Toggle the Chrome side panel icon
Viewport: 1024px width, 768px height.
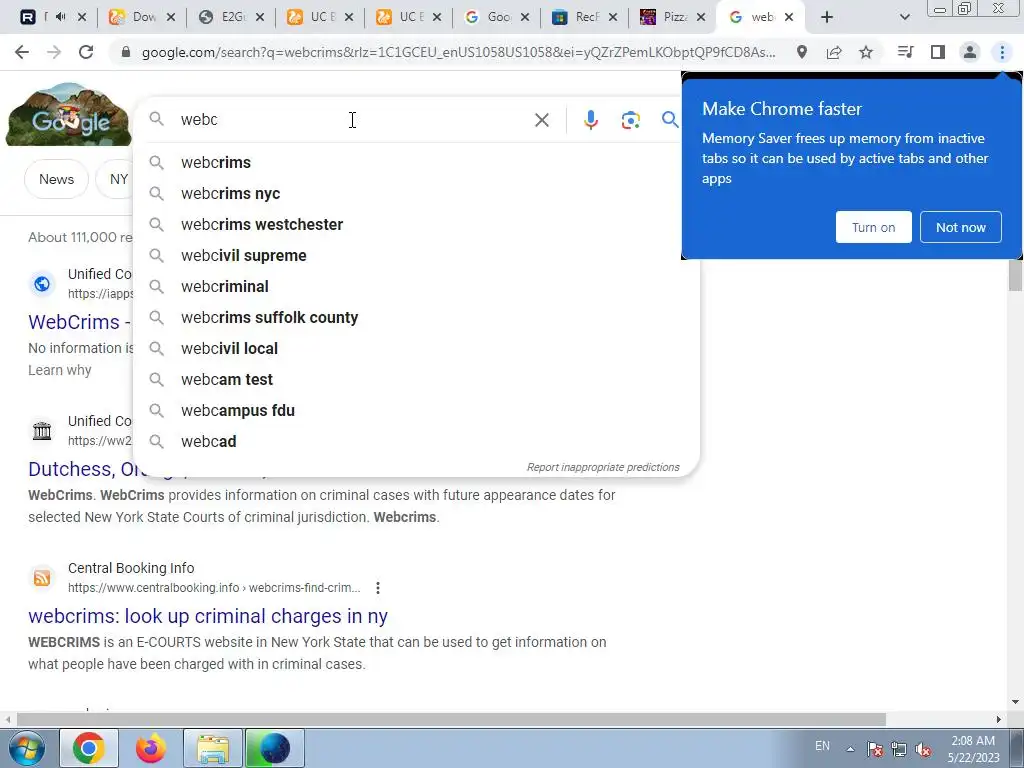tap(938, 52)
